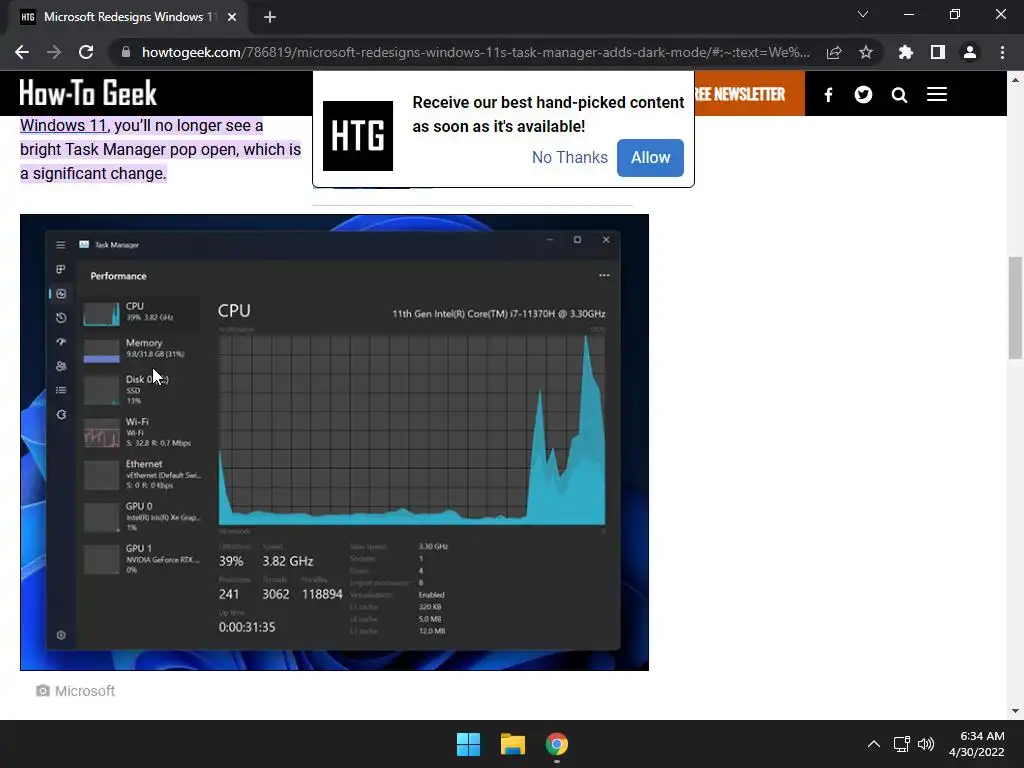
Task: Click the scrollbar up arrow
Action: [x=1015, y=80]
